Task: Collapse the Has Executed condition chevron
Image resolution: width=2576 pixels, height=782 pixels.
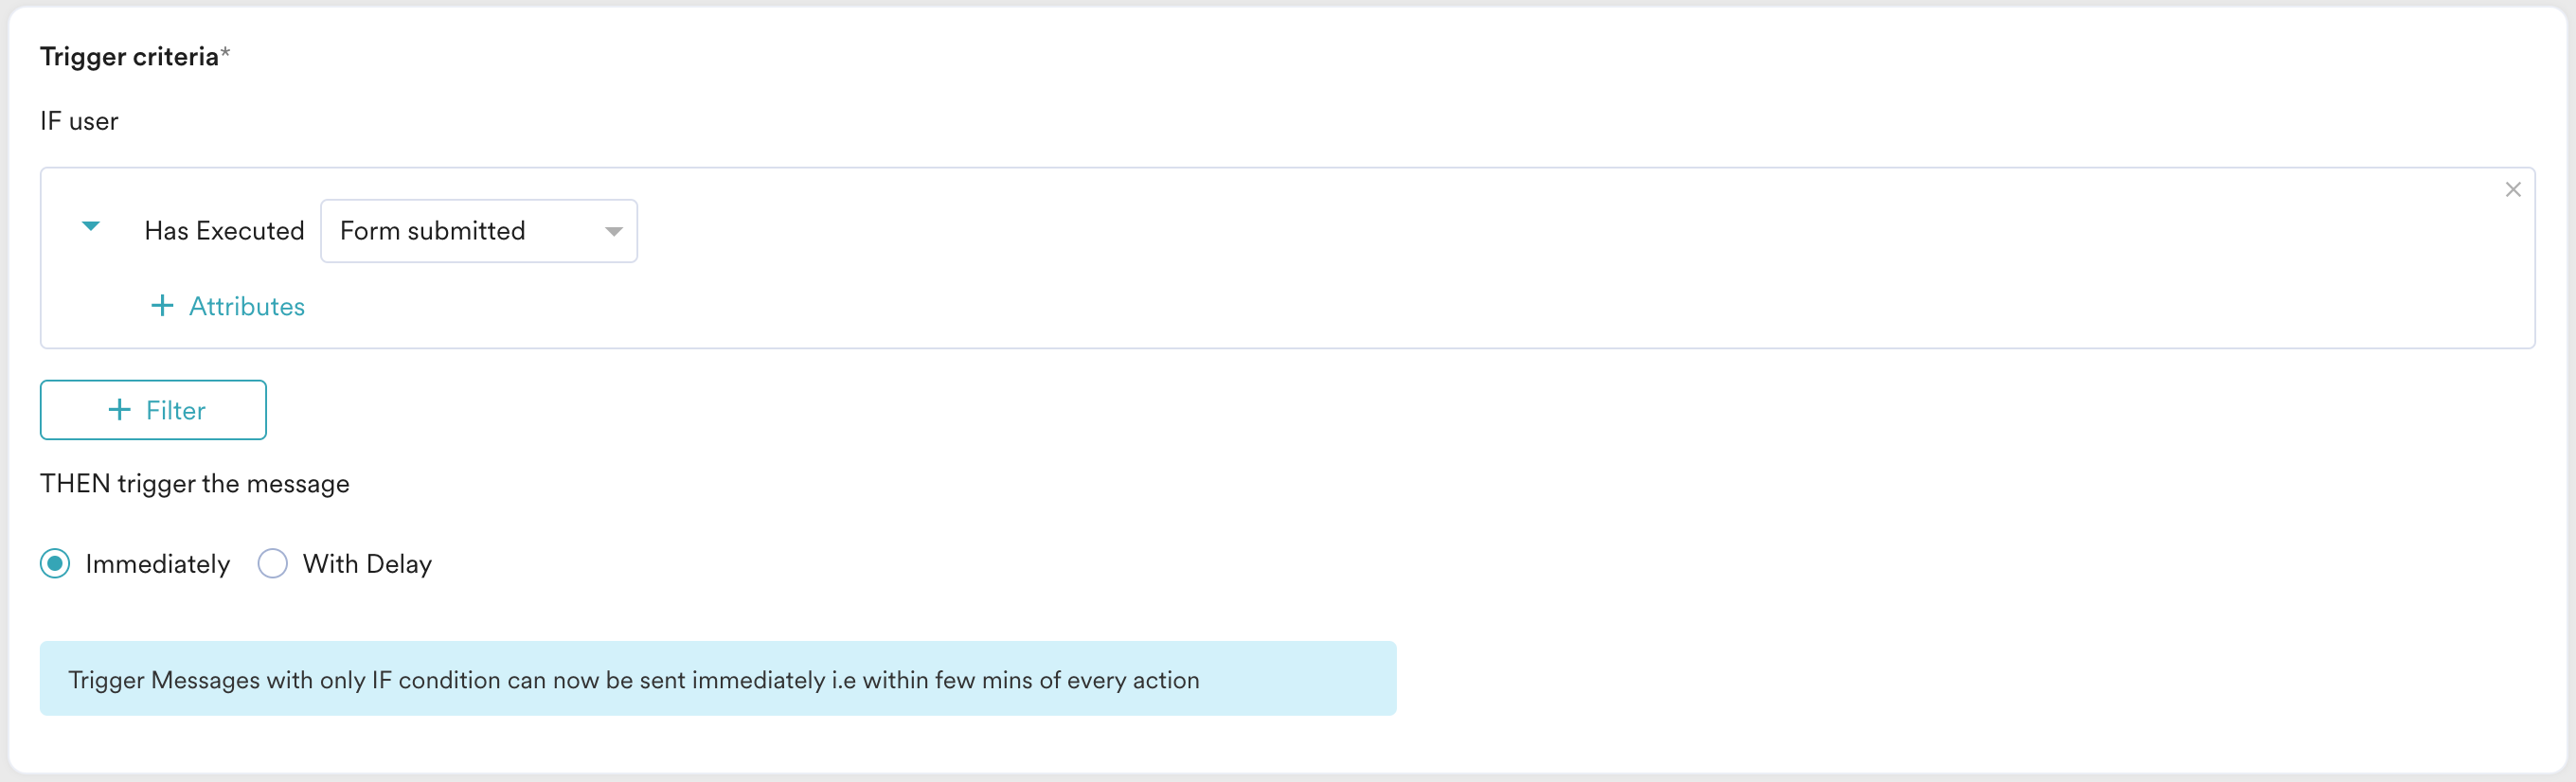Action: click(91, 226)
